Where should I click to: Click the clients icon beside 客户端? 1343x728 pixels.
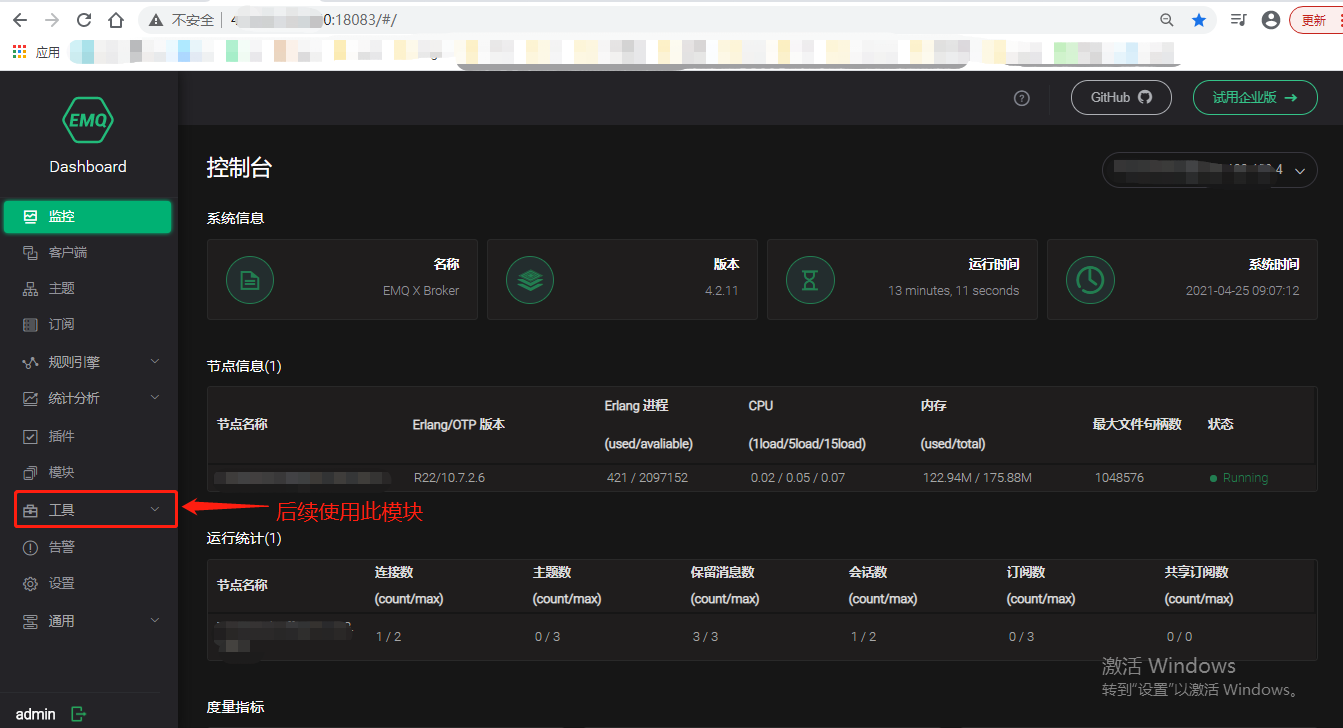click(x=30, y=252)
